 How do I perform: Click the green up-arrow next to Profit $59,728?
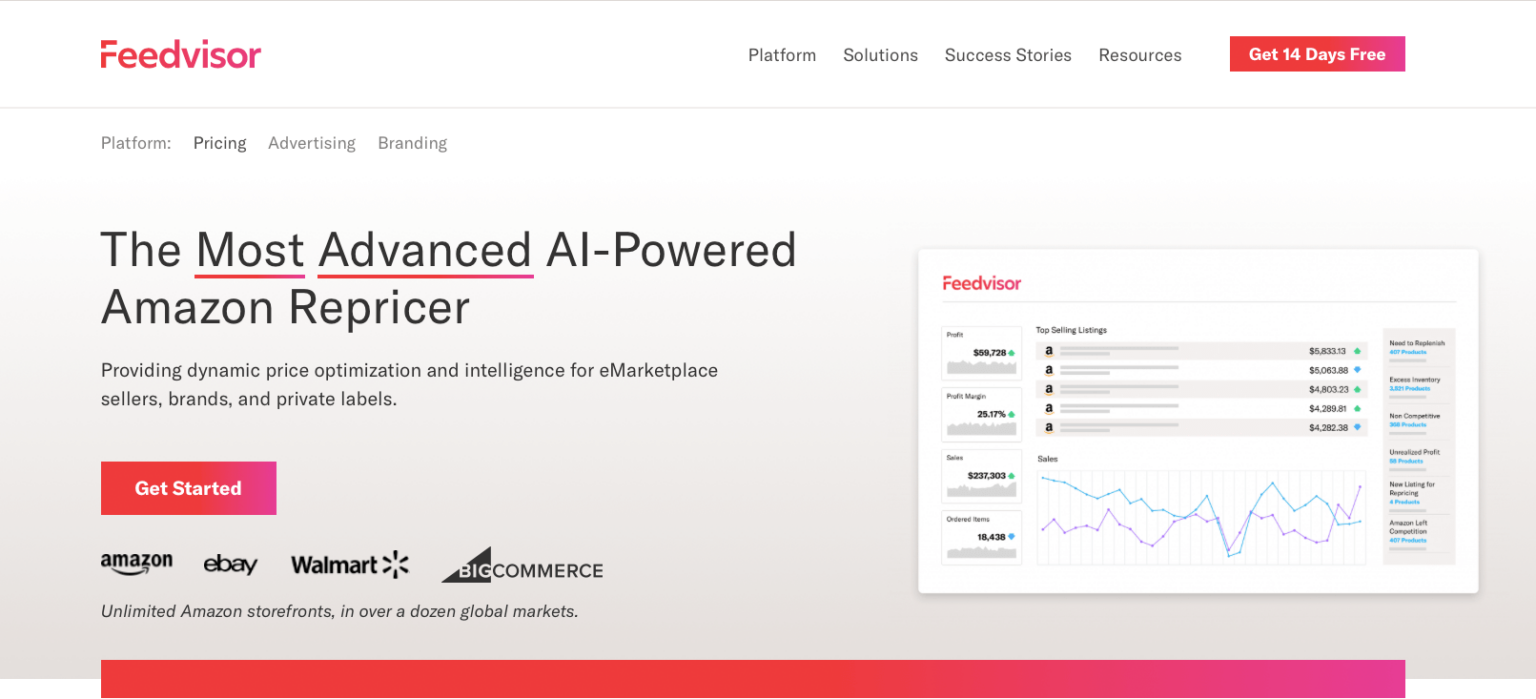coord(1011,352)
